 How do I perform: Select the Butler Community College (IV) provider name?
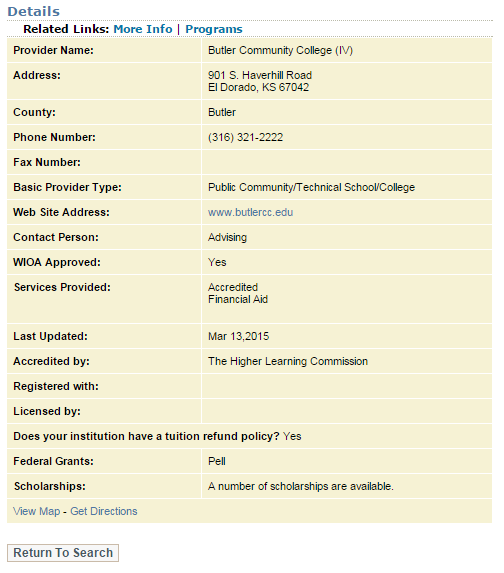pos(280,50)
